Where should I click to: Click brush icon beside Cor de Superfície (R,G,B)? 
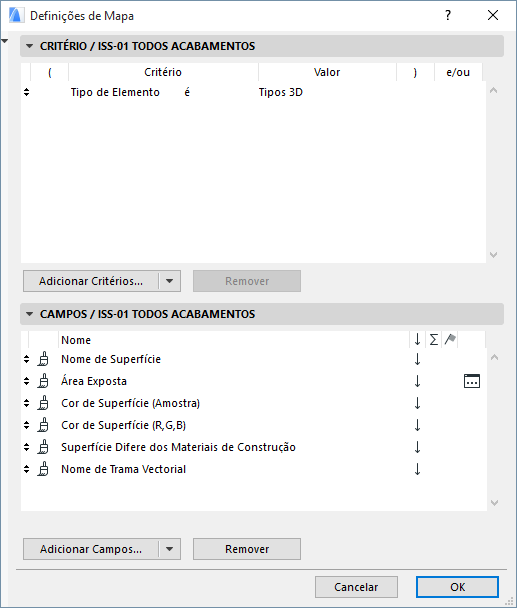coord(43,425)
